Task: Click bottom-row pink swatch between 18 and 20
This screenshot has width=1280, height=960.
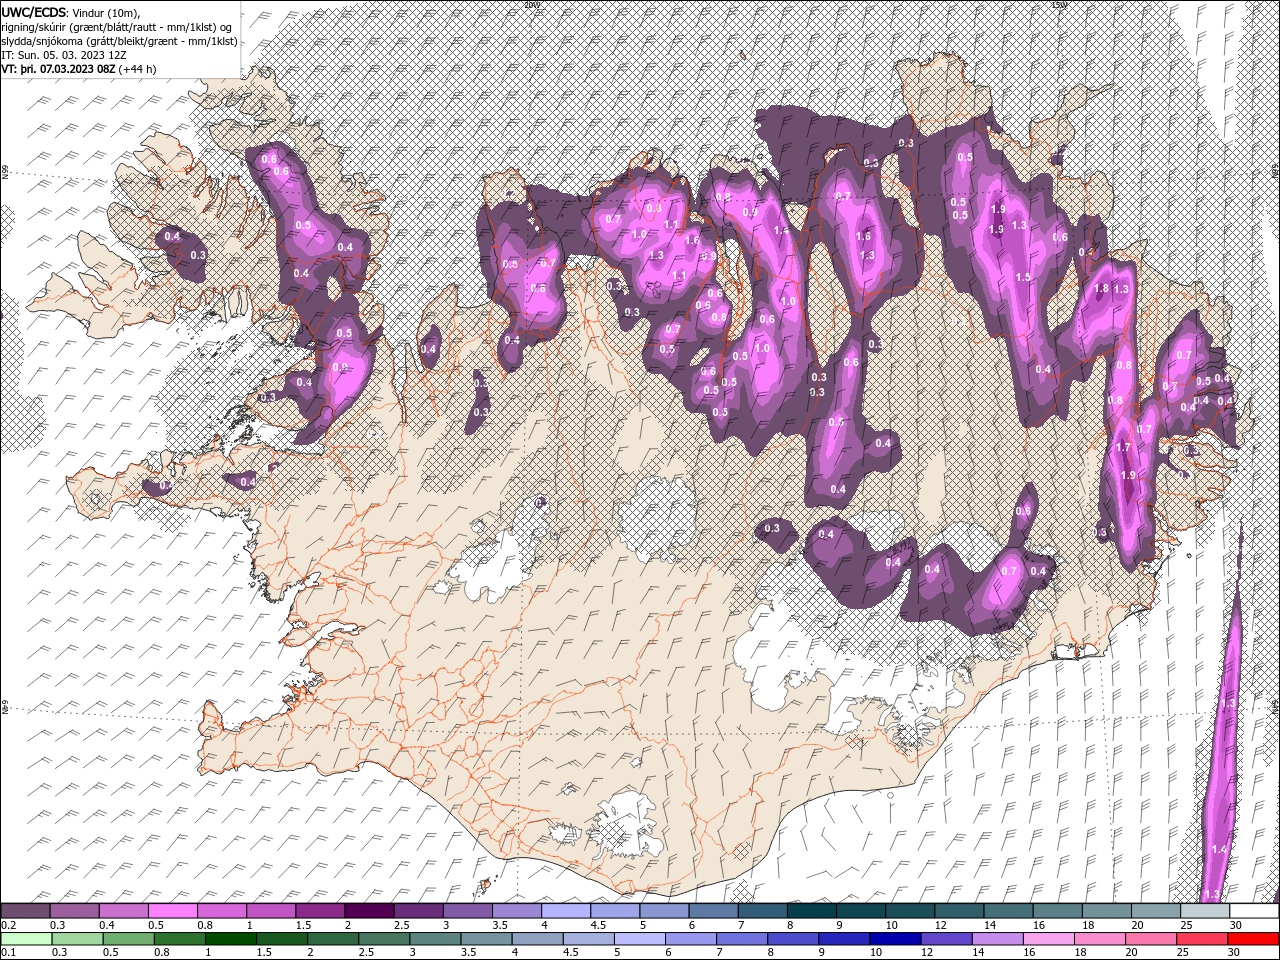Action: (x=1100, y=939)
